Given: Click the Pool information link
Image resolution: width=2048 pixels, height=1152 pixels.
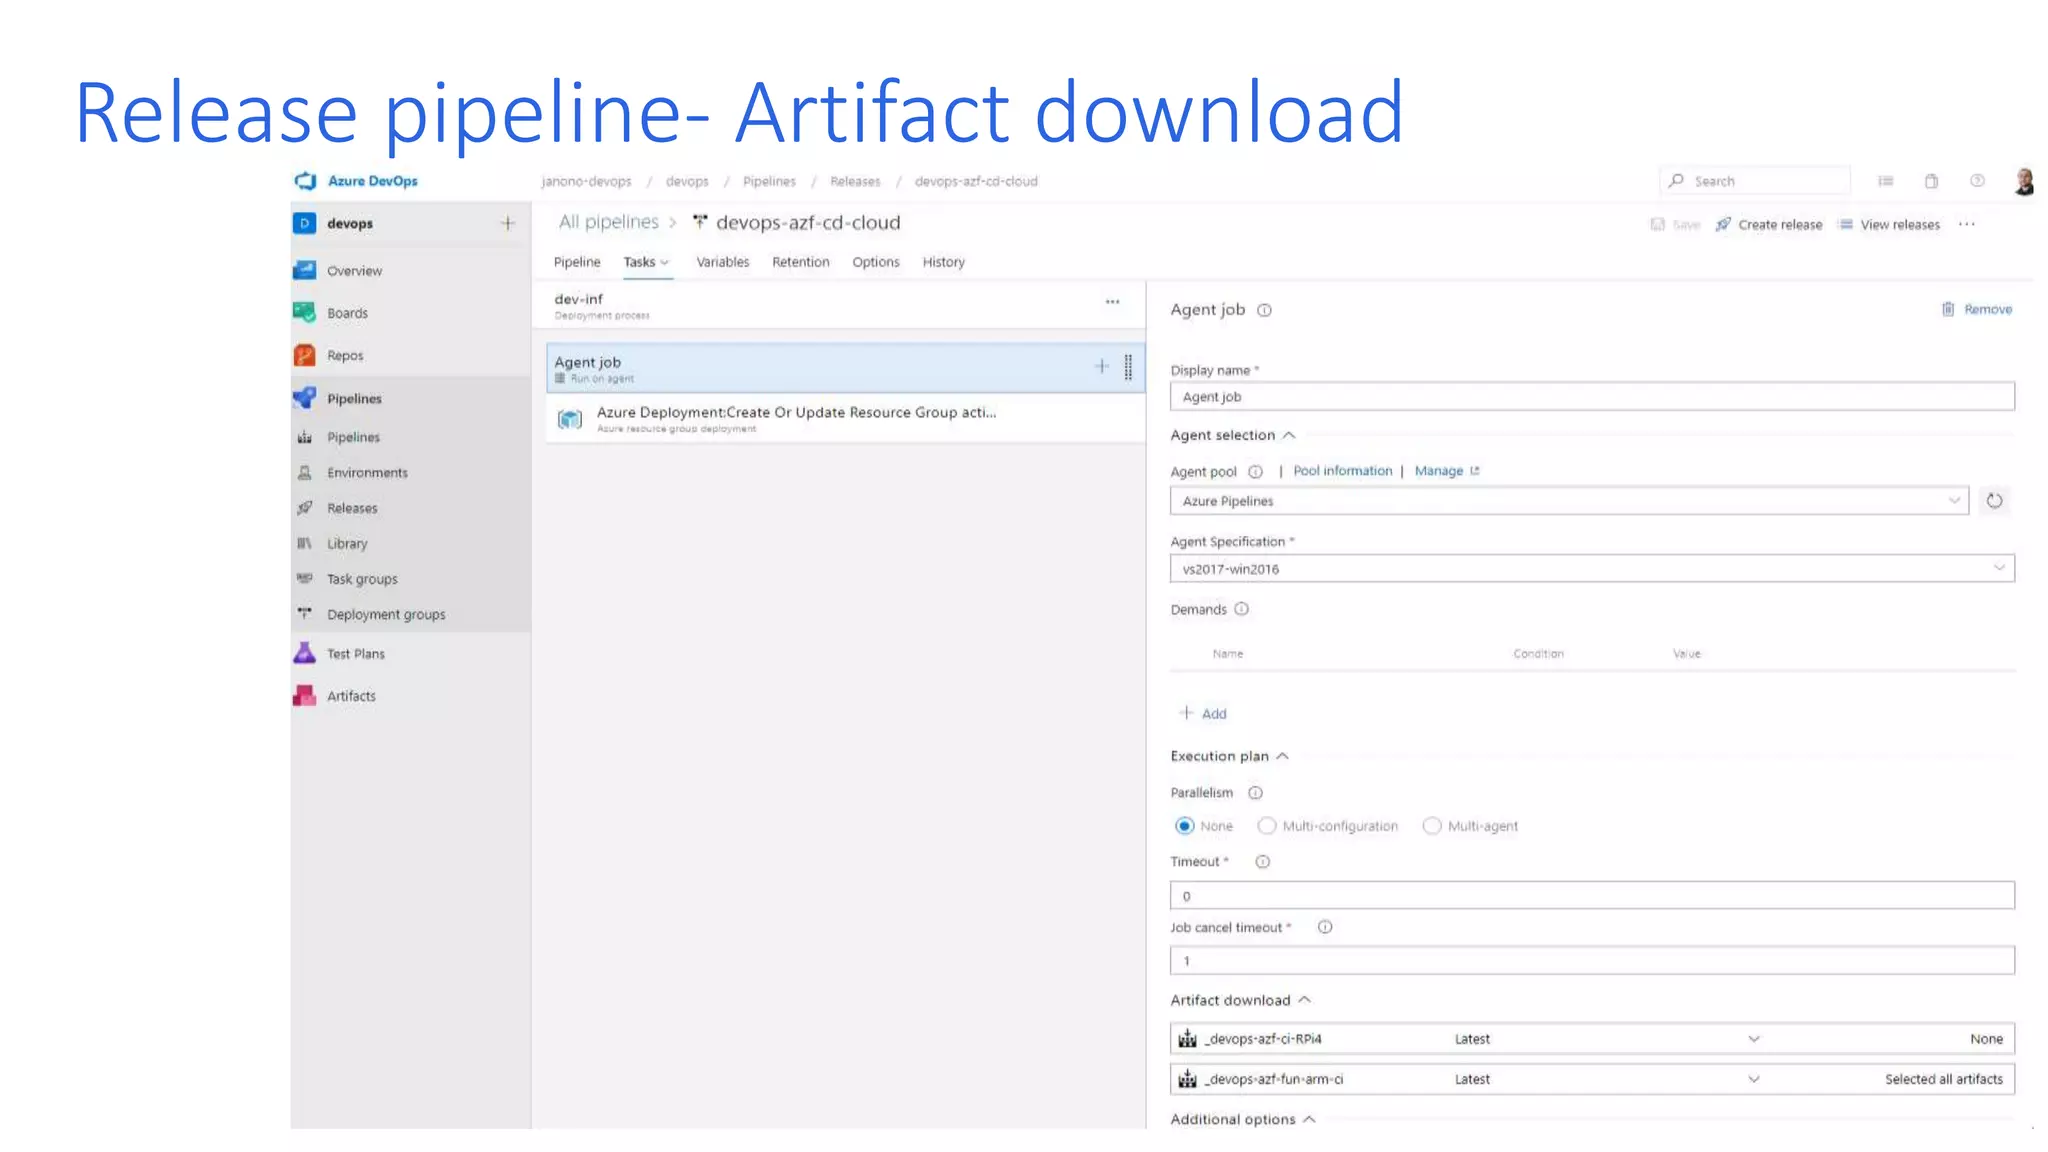Looking at the screenshot, I should pyautogui.click(x=1342, y=471).
